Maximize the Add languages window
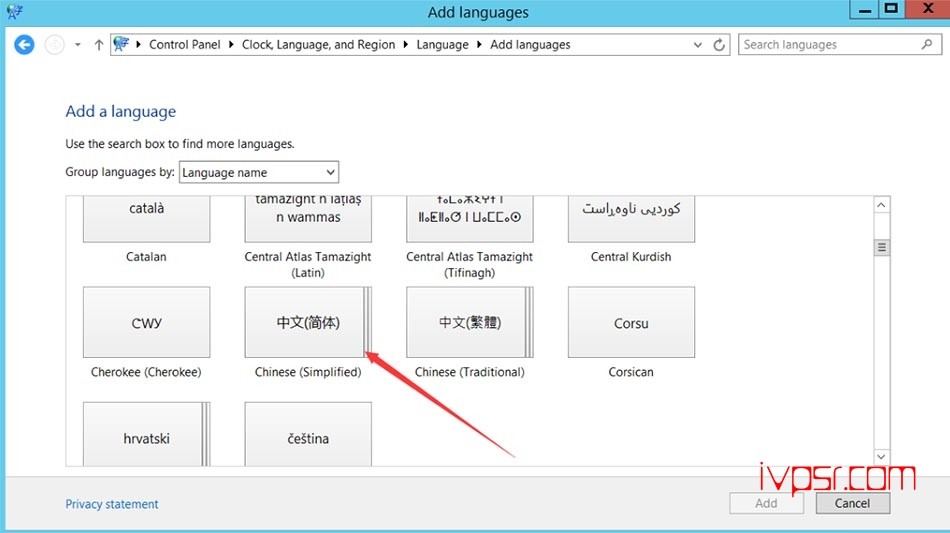Image resolution: width=950 pixels, height=533 pixels. pyautogui.click(x=891, y=9)
